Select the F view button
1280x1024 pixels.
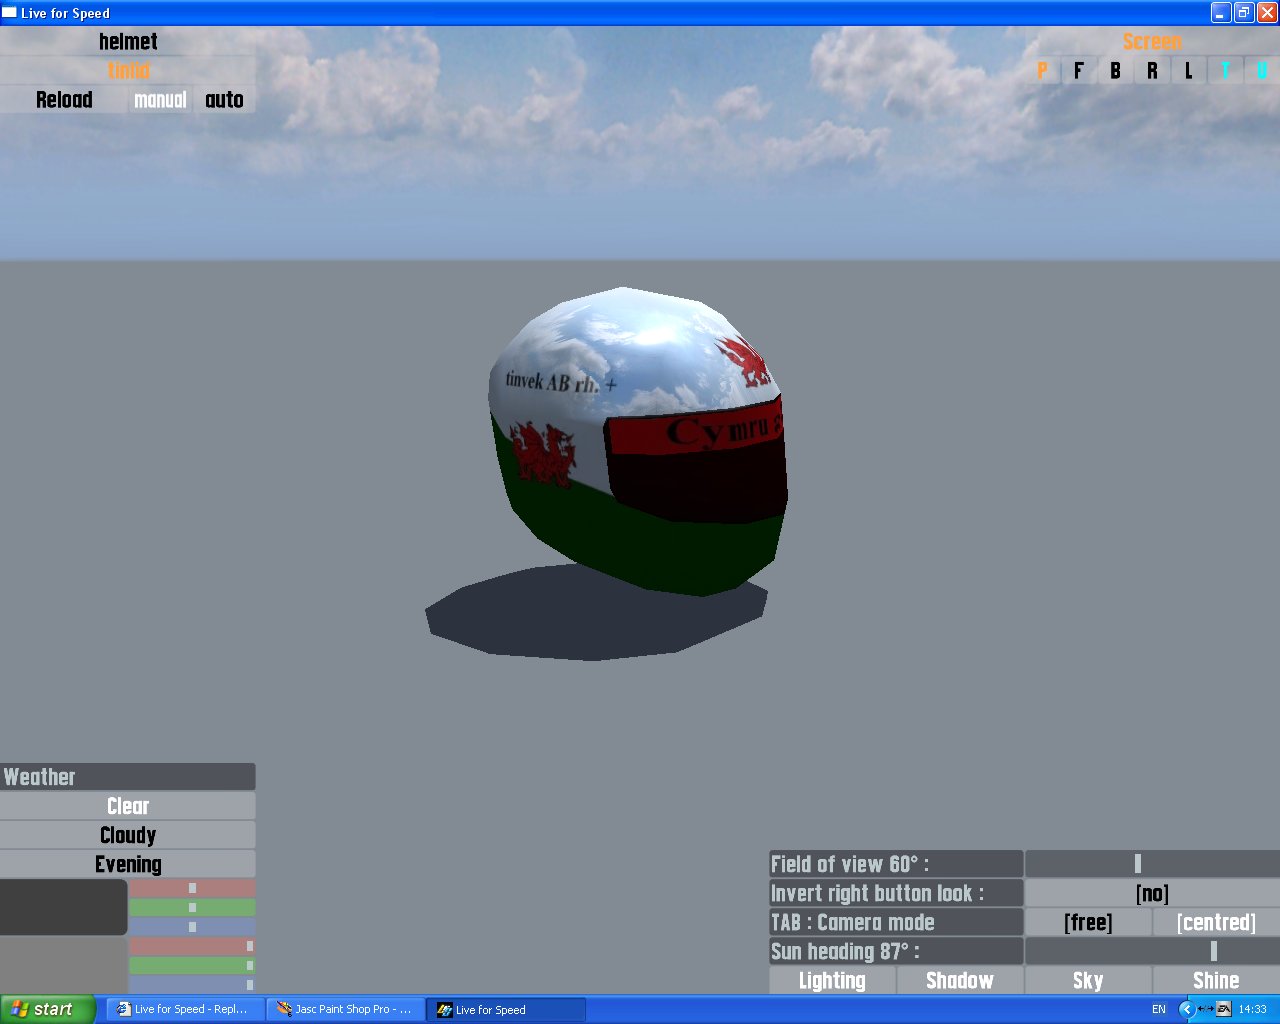click(1078, 70)
